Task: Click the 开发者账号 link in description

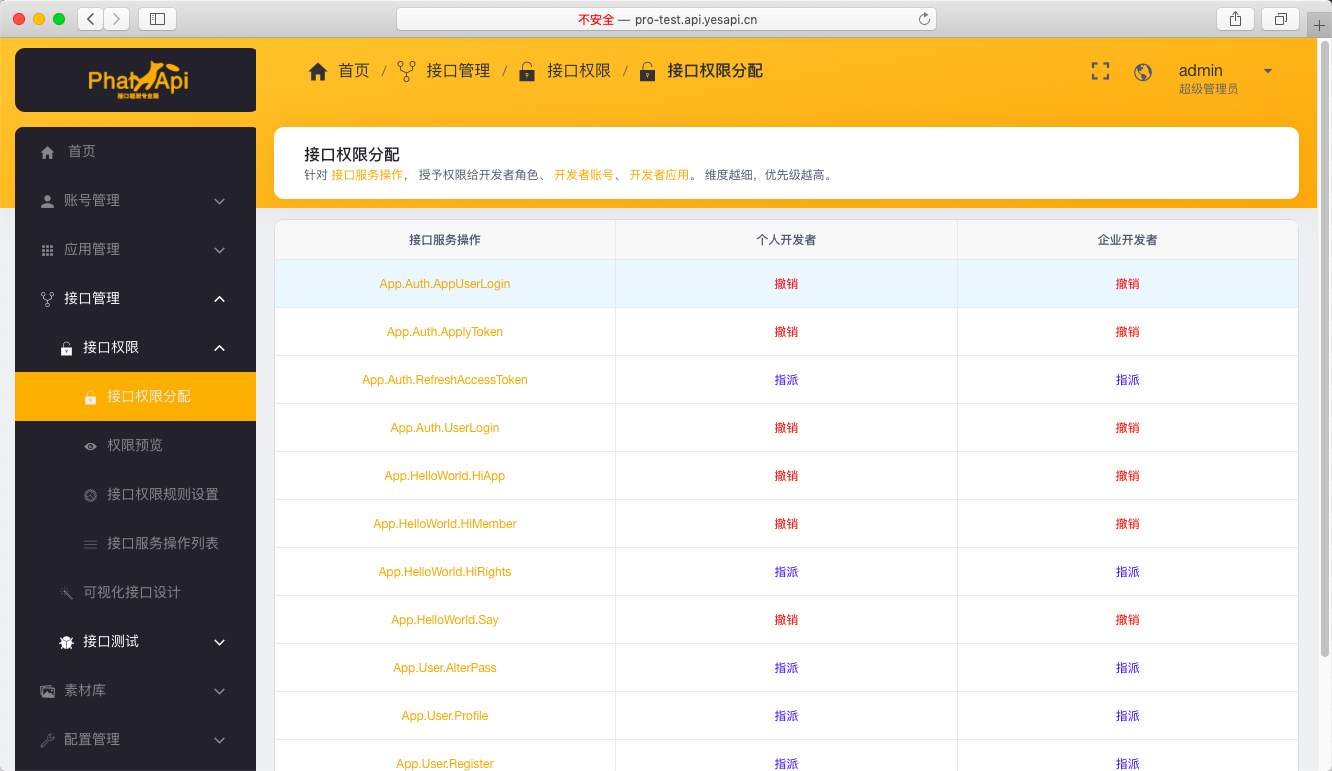Action: [x=584, y=175]
